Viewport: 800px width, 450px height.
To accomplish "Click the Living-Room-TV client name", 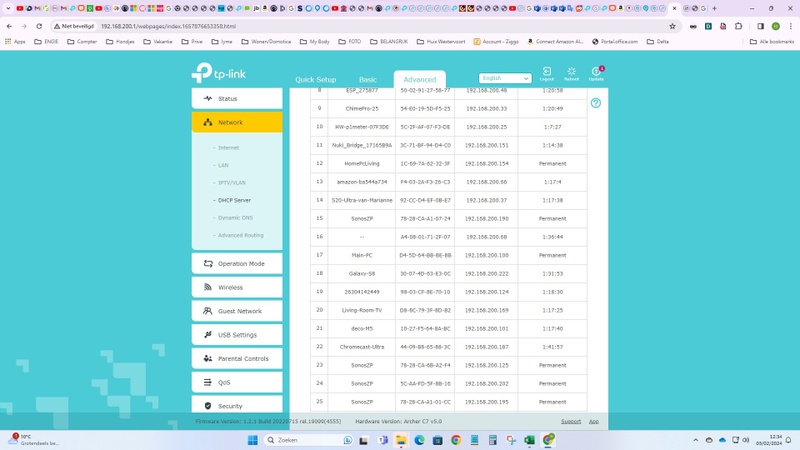I will coord(362,310).
